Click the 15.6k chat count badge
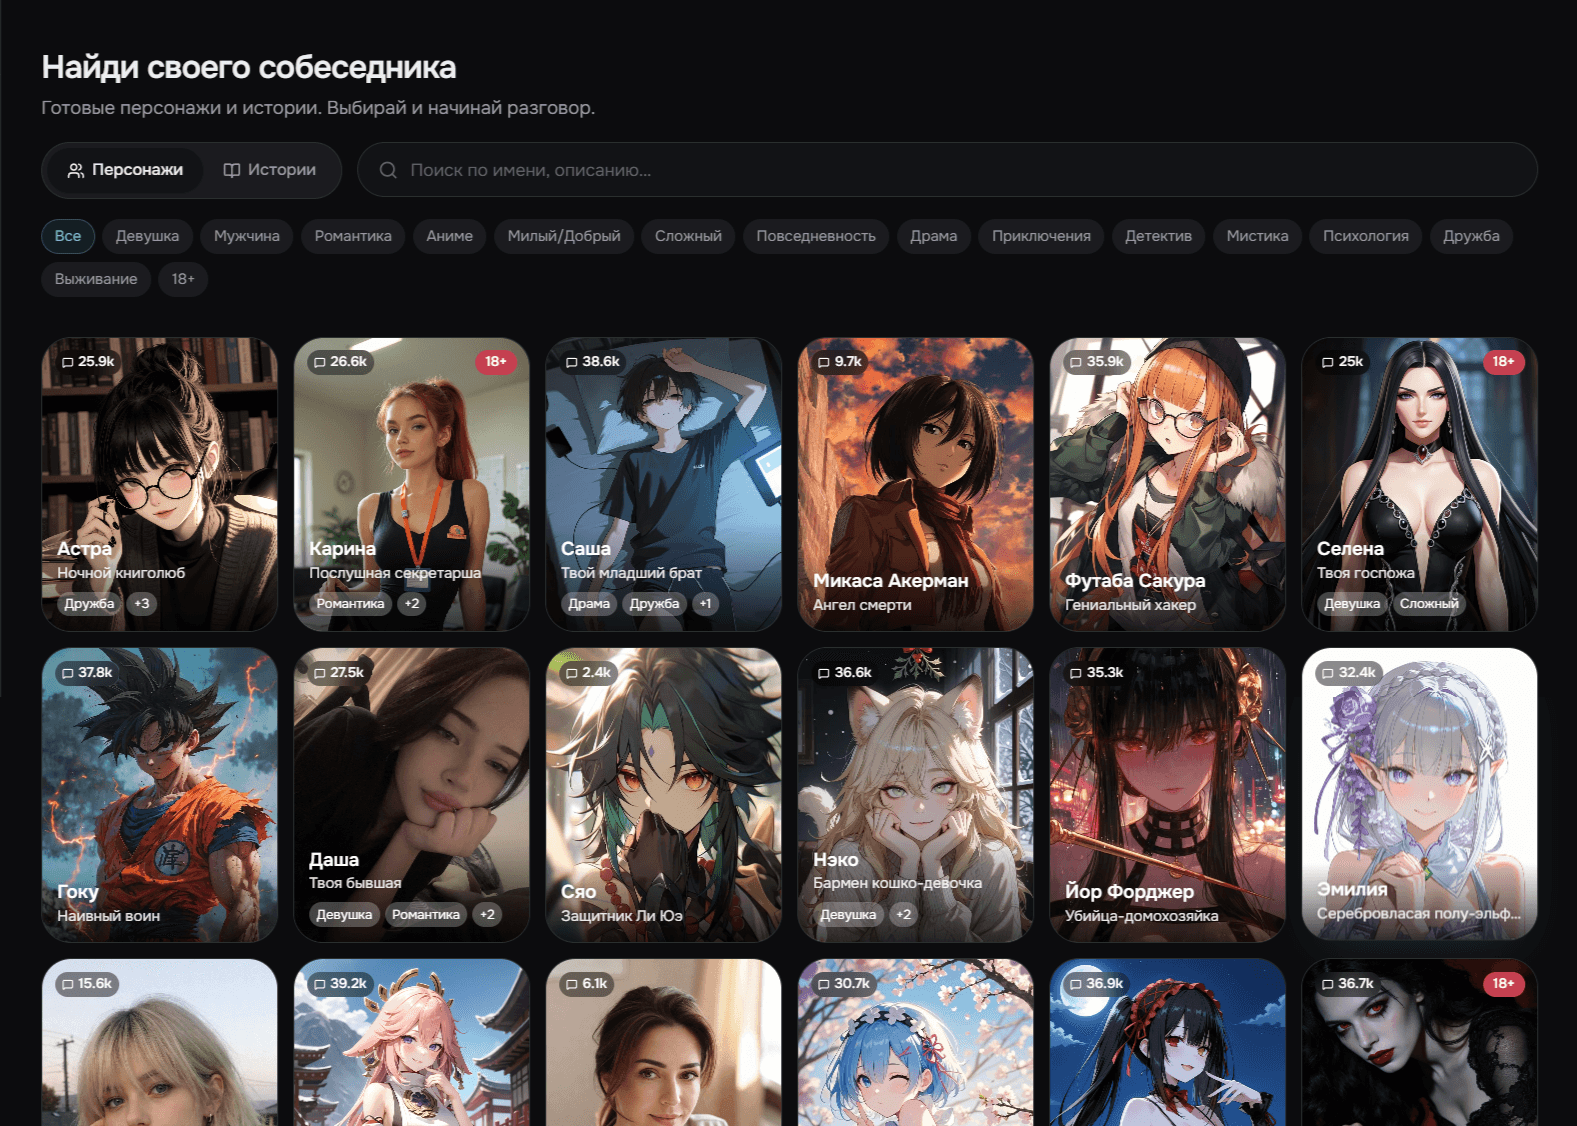The height and width of the screenshot is (1126, 1577). click(x=88, y=984)
